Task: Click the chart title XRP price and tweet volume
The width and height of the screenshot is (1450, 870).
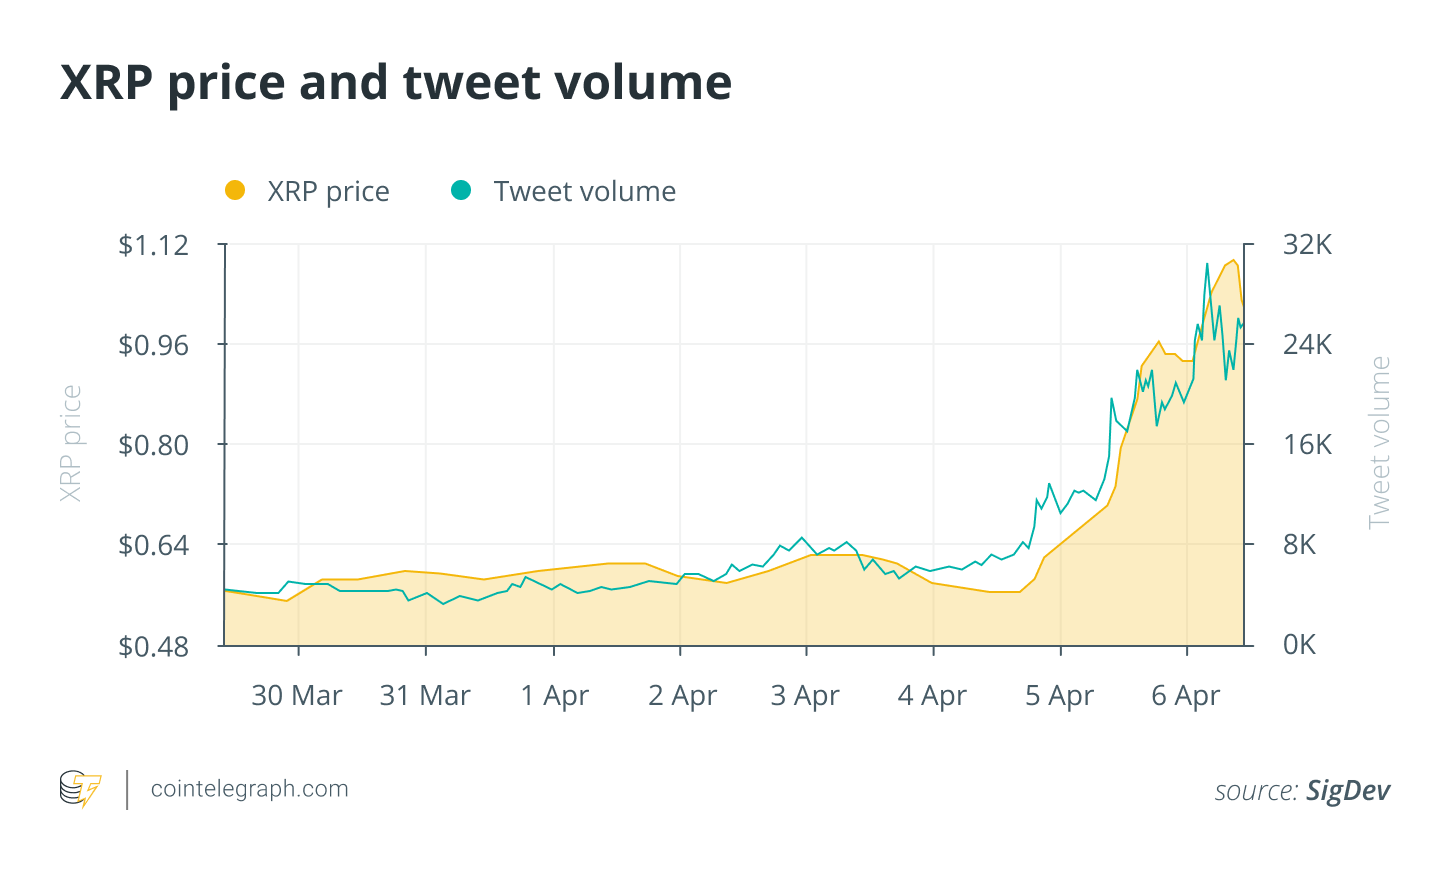Action: [x=396, y=82]
